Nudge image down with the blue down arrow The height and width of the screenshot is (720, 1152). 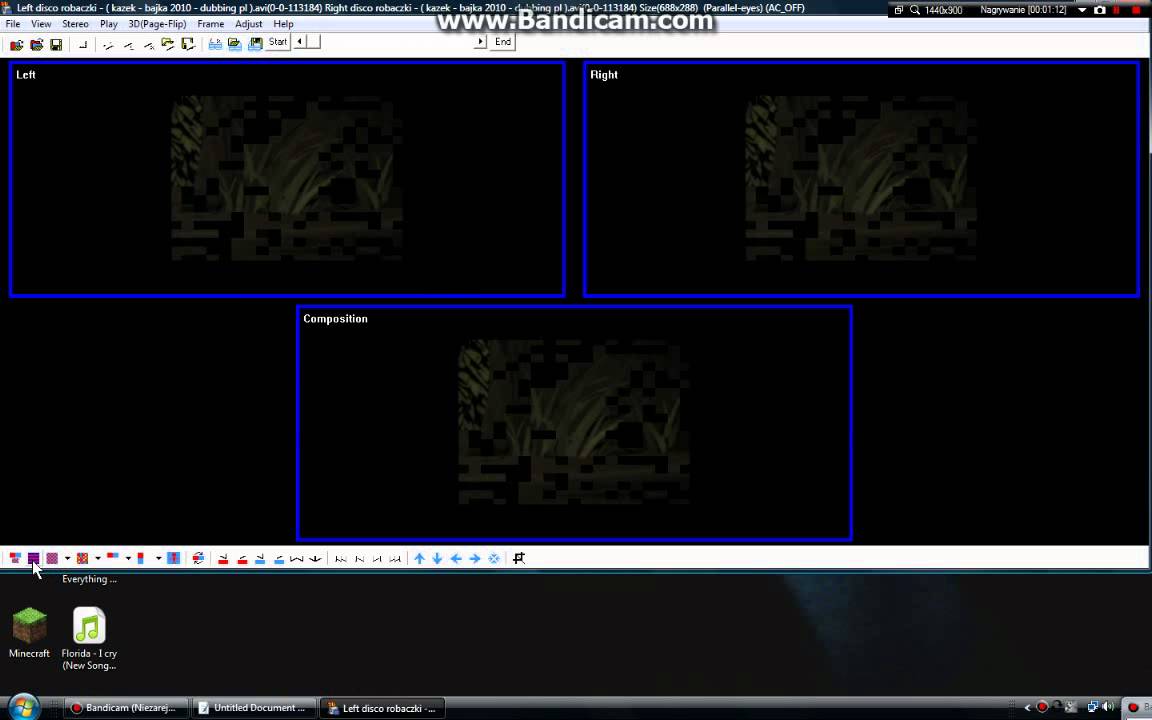pos(437,558)
